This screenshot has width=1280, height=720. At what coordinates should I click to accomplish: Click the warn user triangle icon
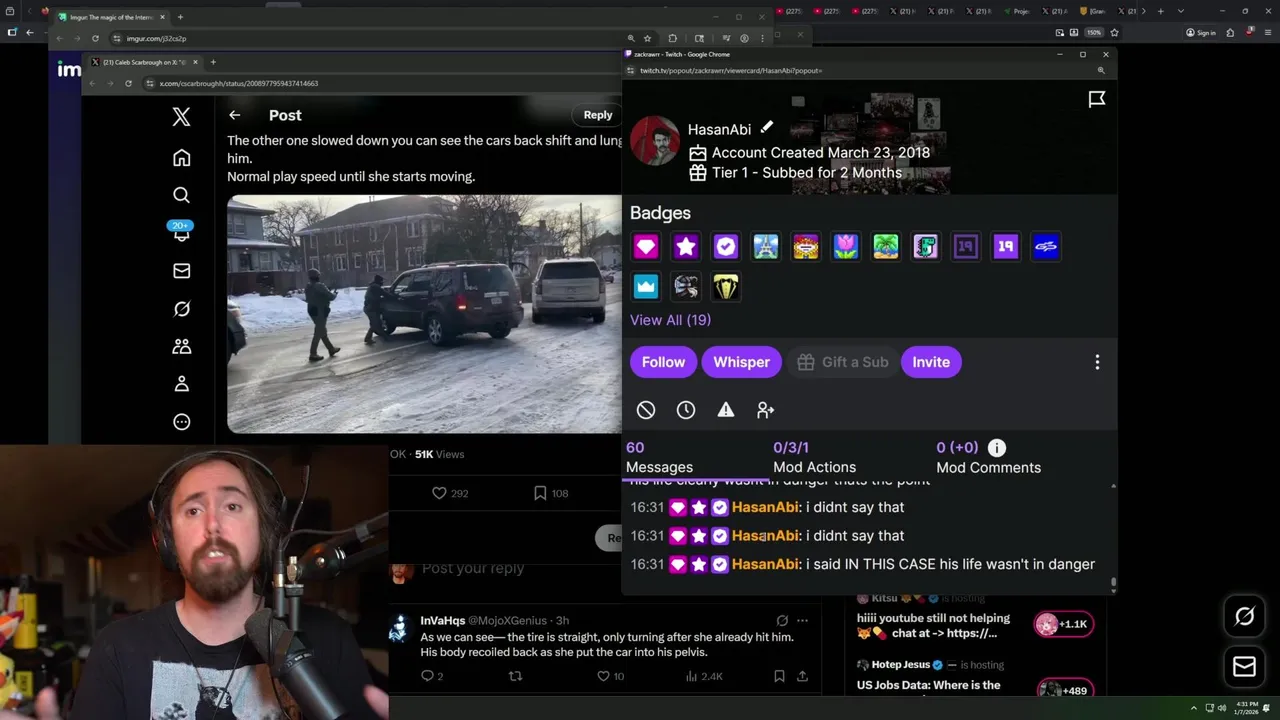point(726,410)
